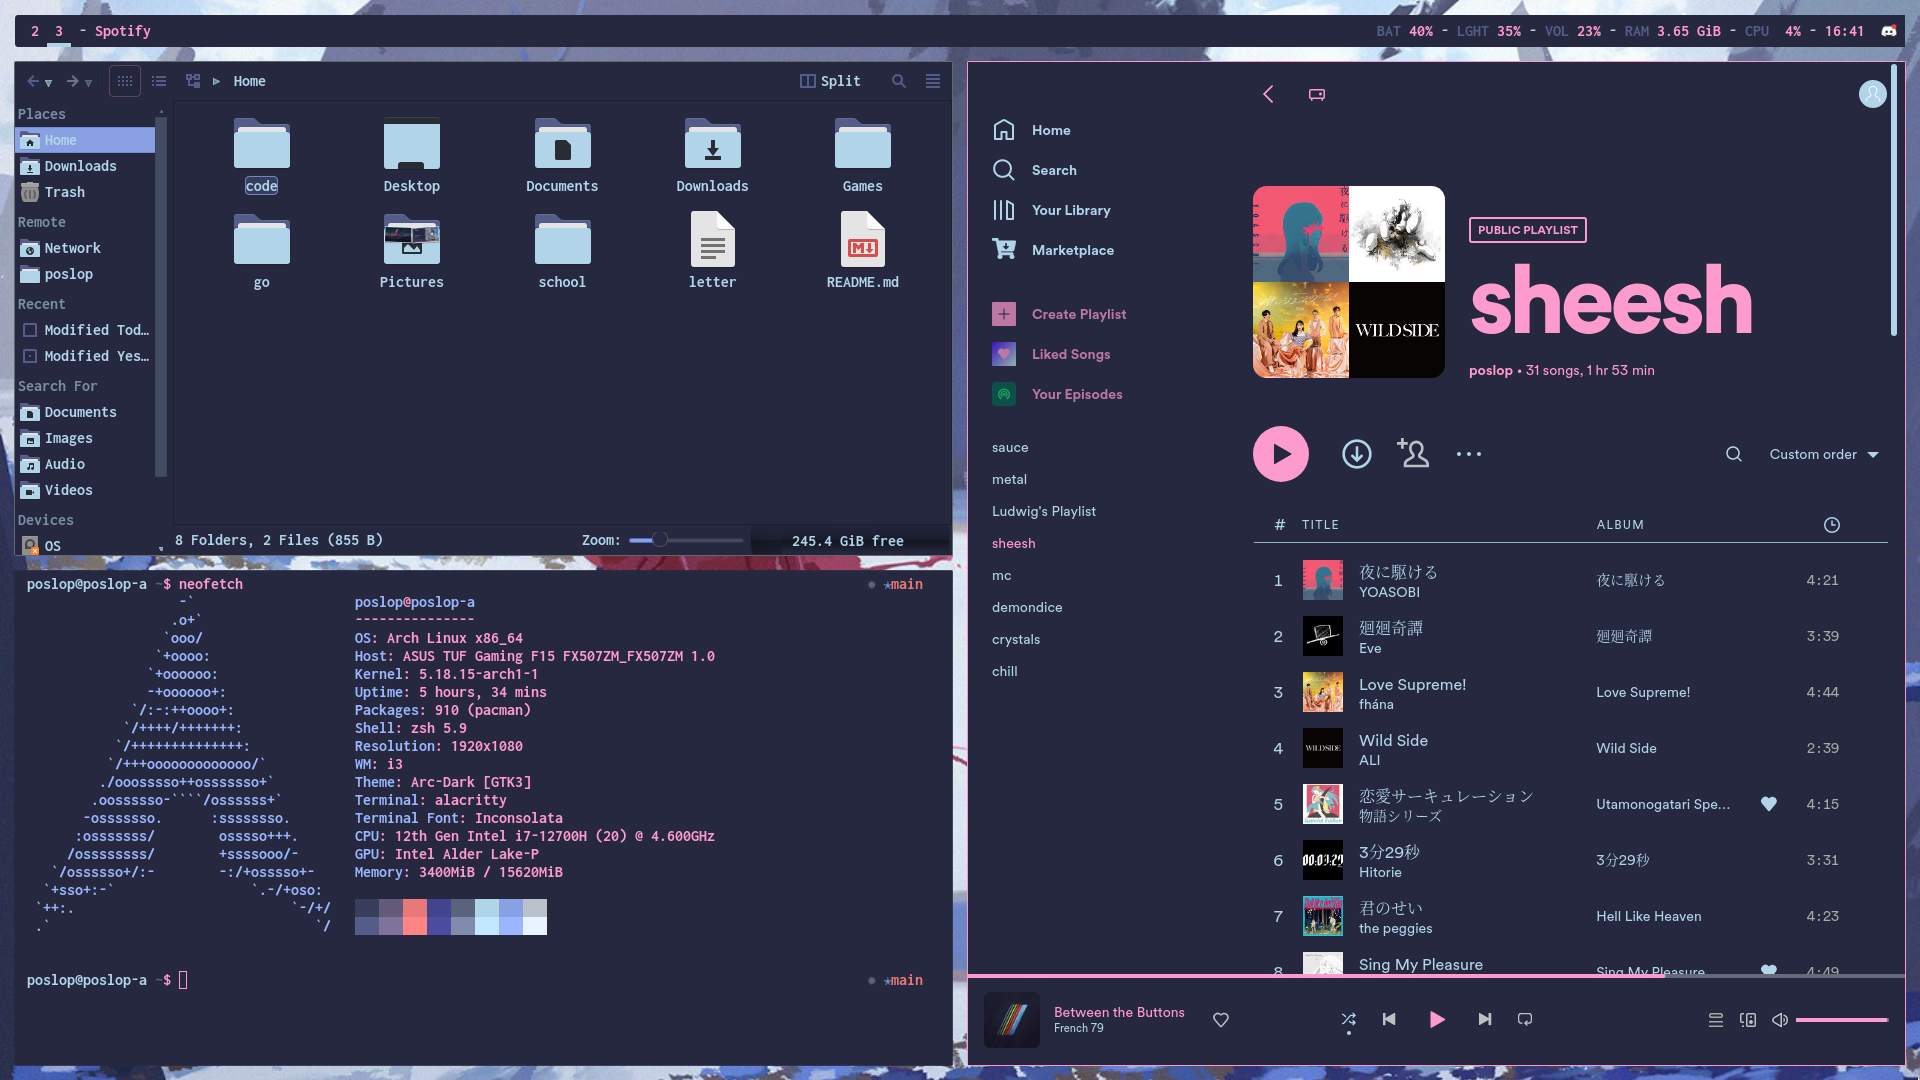Expand the forward history dropdown arrow
The image size is (1920, 1080).
click(88, 83)
